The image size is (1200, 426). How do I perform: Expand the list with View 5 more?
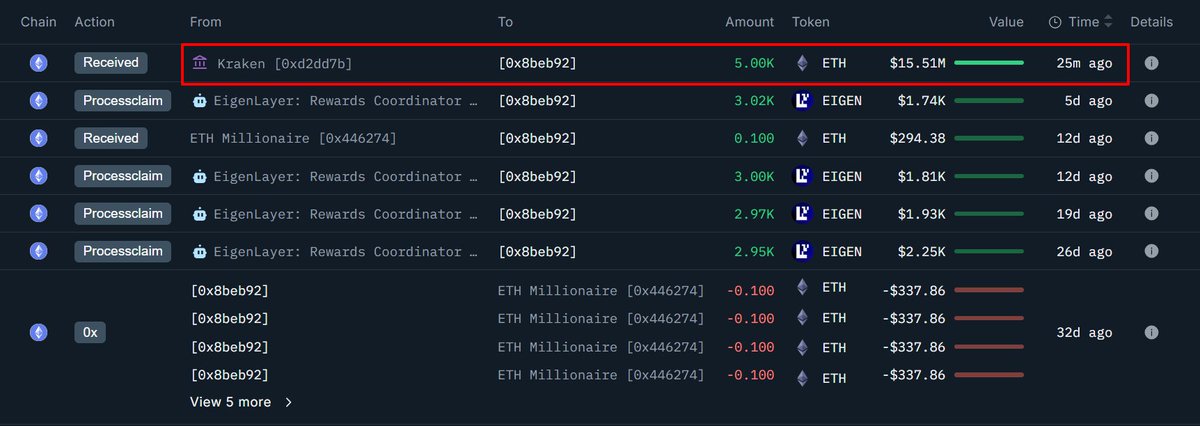click(240, 402)
